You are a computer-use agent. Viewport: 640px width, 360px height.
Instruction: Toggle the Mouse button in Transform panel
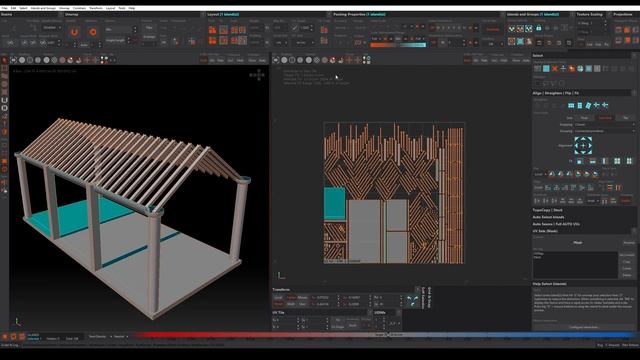[x=302, y=298]
